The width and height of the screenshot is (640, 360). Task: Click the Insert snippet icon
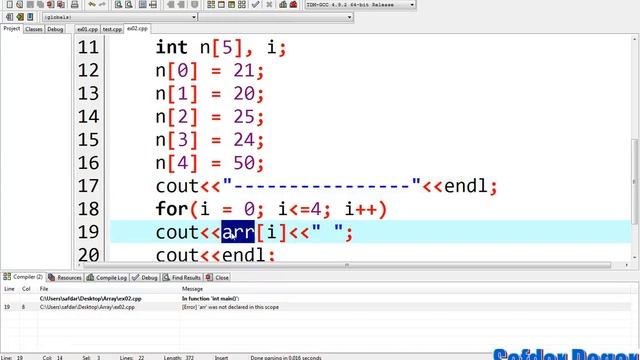[x=9, y=17]
